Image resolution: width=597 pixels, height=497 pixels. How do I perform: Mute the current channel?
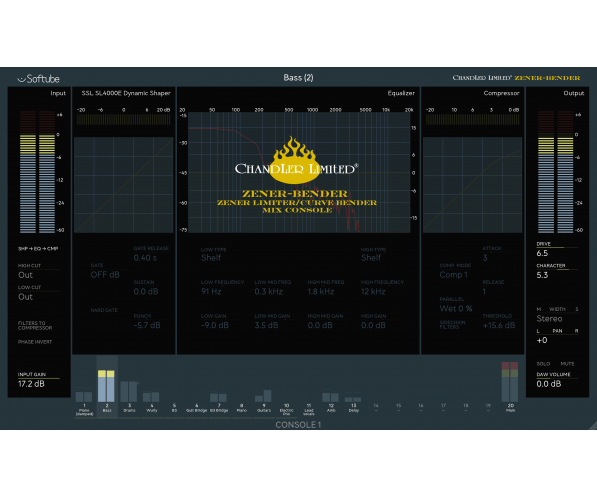pyautogui.click(x=567, y=364)
